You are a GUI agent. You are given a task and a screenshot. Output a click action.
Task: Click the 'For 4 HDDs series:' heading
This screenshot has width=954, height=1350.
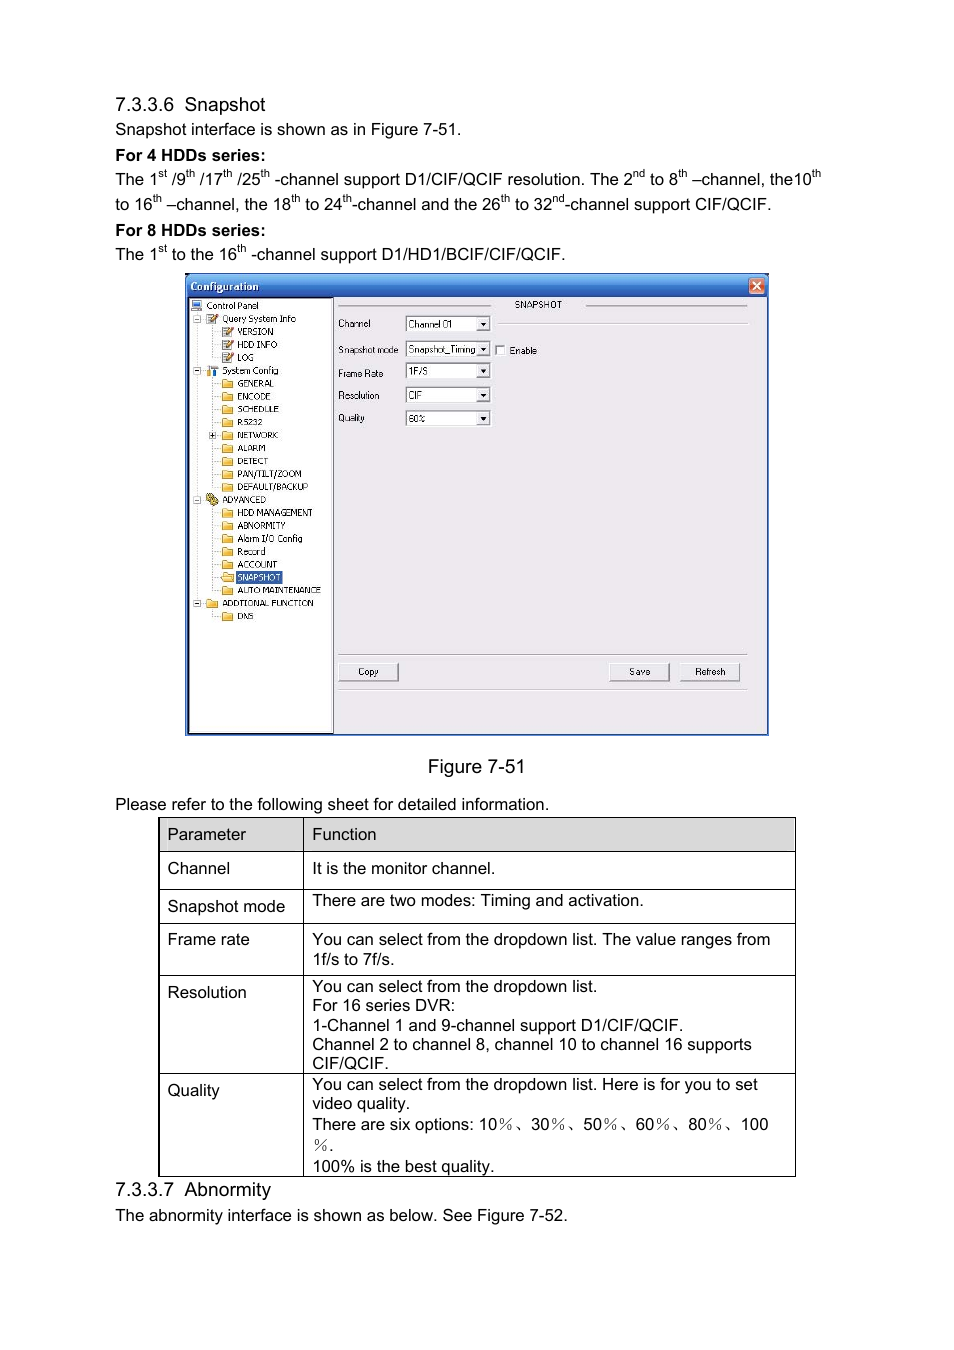coord(190,155)
